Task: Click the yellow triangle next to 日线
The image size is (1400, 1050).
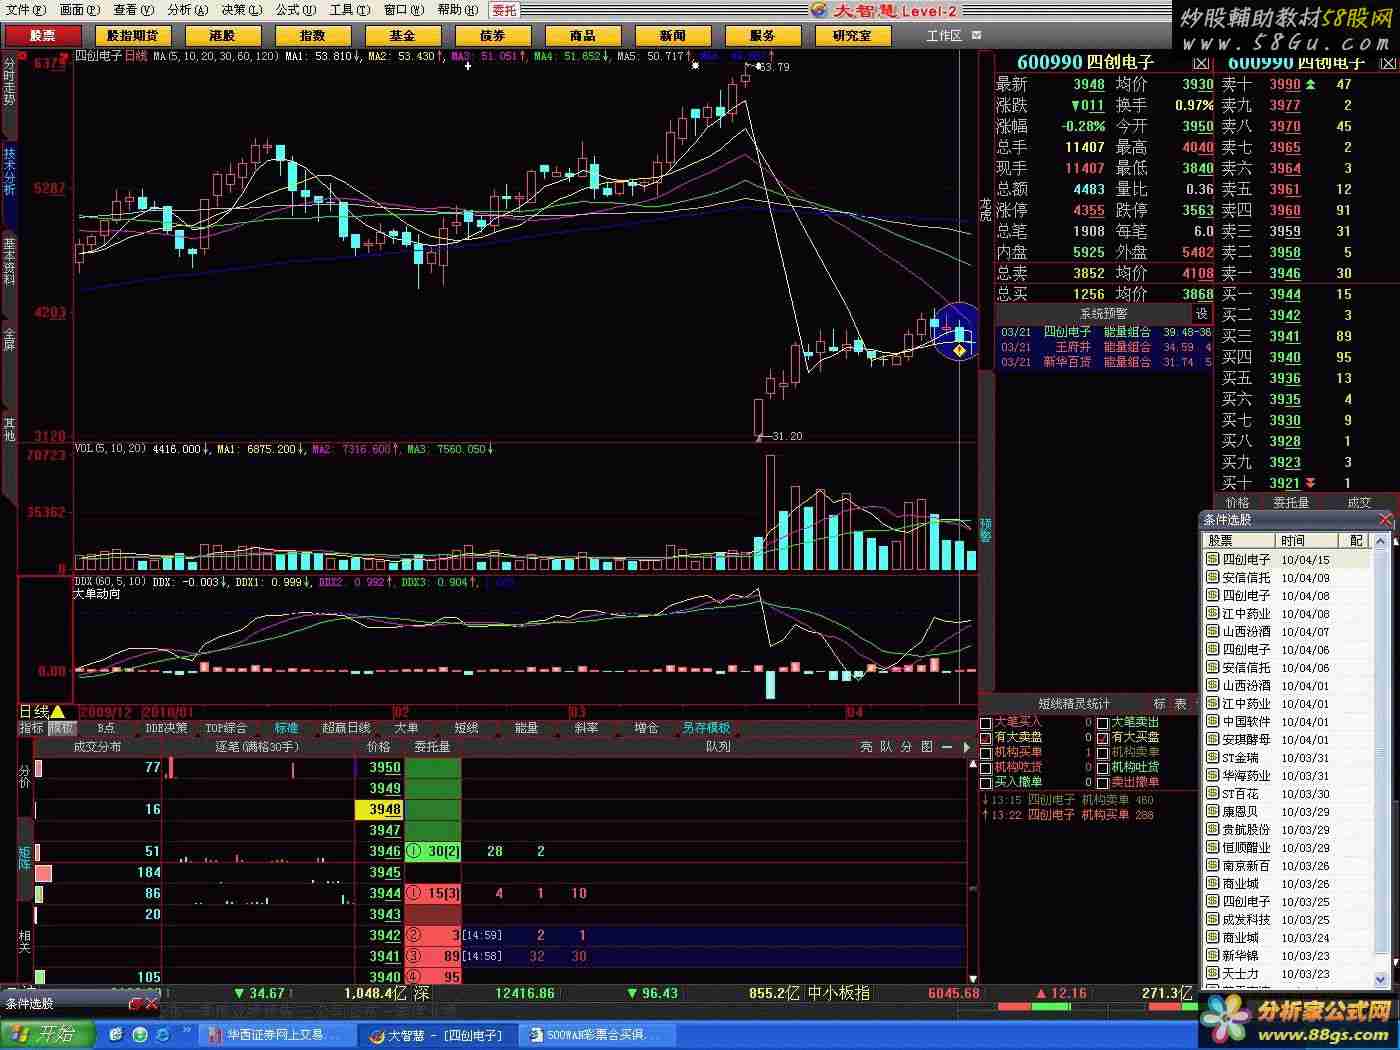Action: [57, 712]
